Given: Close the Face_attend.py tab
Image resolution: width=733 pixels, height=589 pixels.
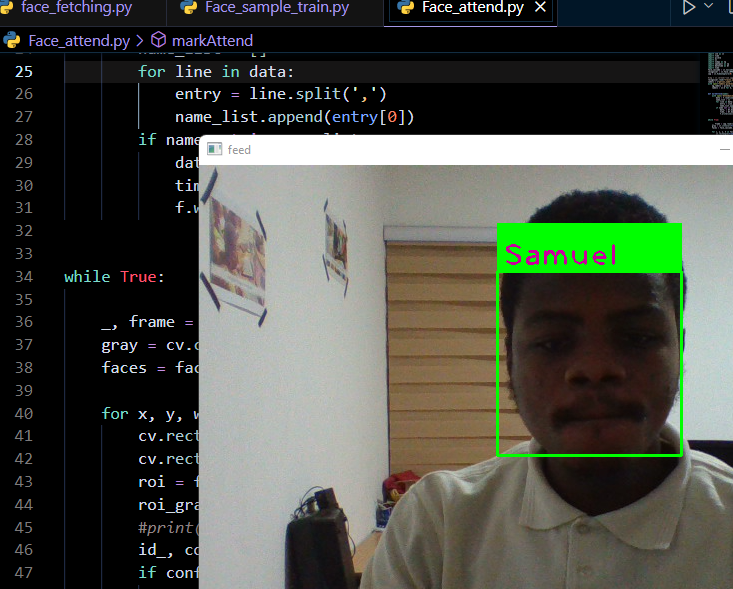Looking at the screenshot, I should [x=540, y=7].
